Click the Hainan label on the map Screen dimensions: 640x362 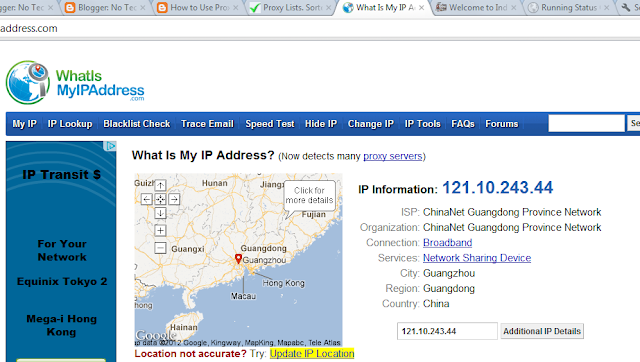[x=184, y=327]
